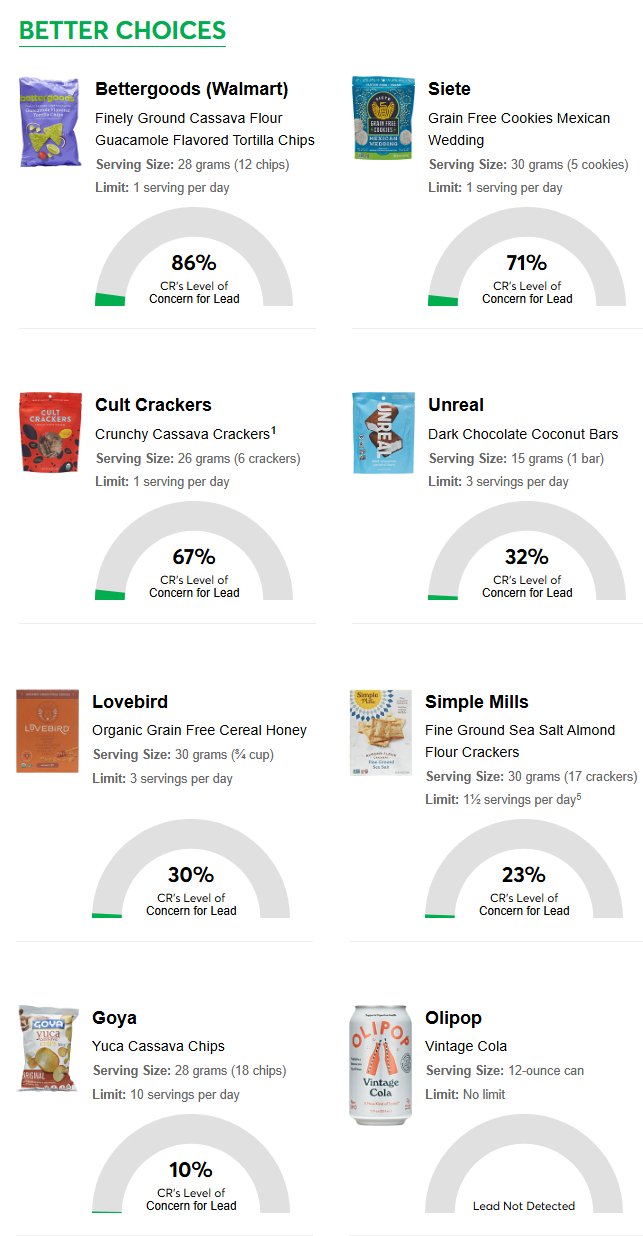The image size is (643, 1236).
Task: Click the Siete brand name
Action: click(449, 89)
